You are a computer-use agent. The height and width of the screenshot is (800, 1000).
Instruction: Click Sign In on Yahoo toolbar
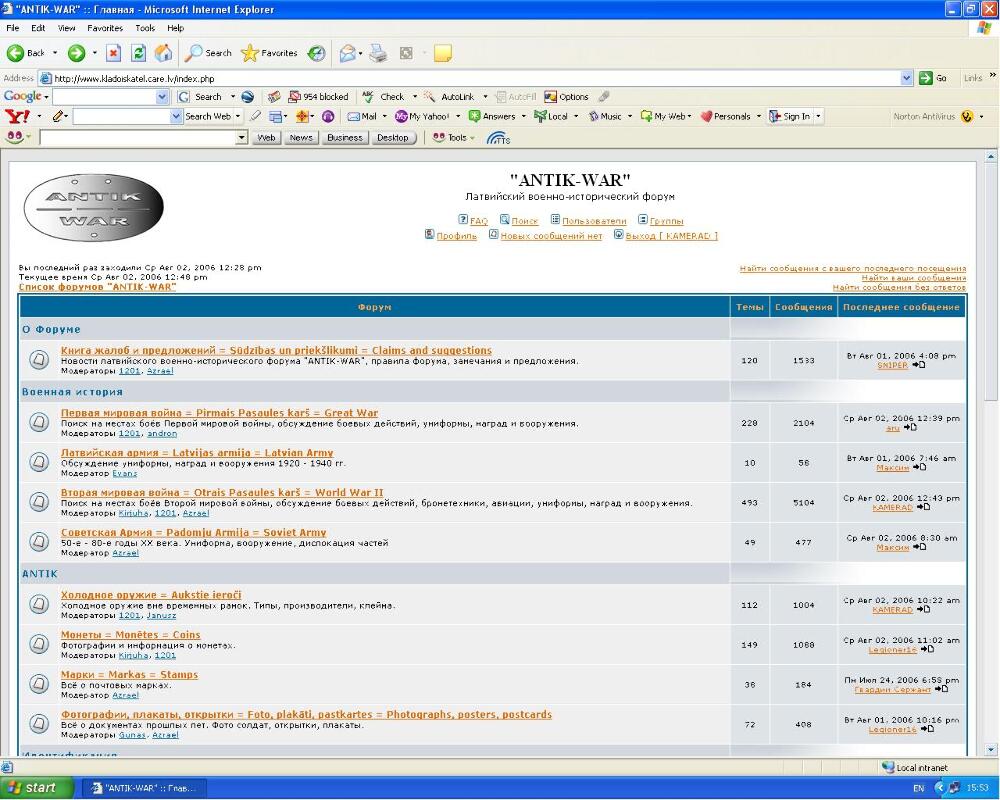[x=790, y=116]
